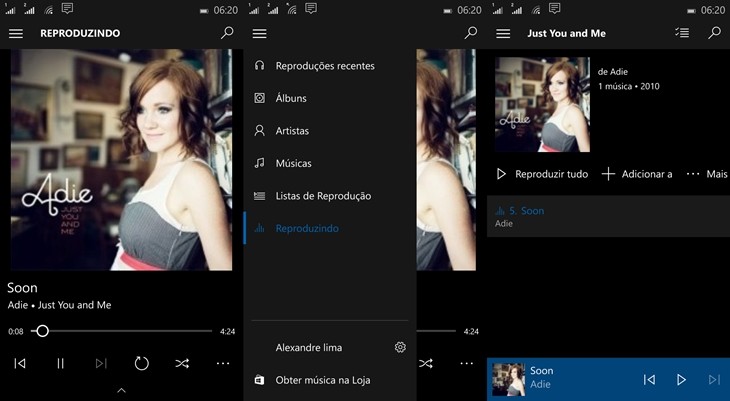Image resolution: width=730 pixels, height=401 pixels.
Task: Skip to previous track on Reproduzindo screen
Action: [20, 363]
